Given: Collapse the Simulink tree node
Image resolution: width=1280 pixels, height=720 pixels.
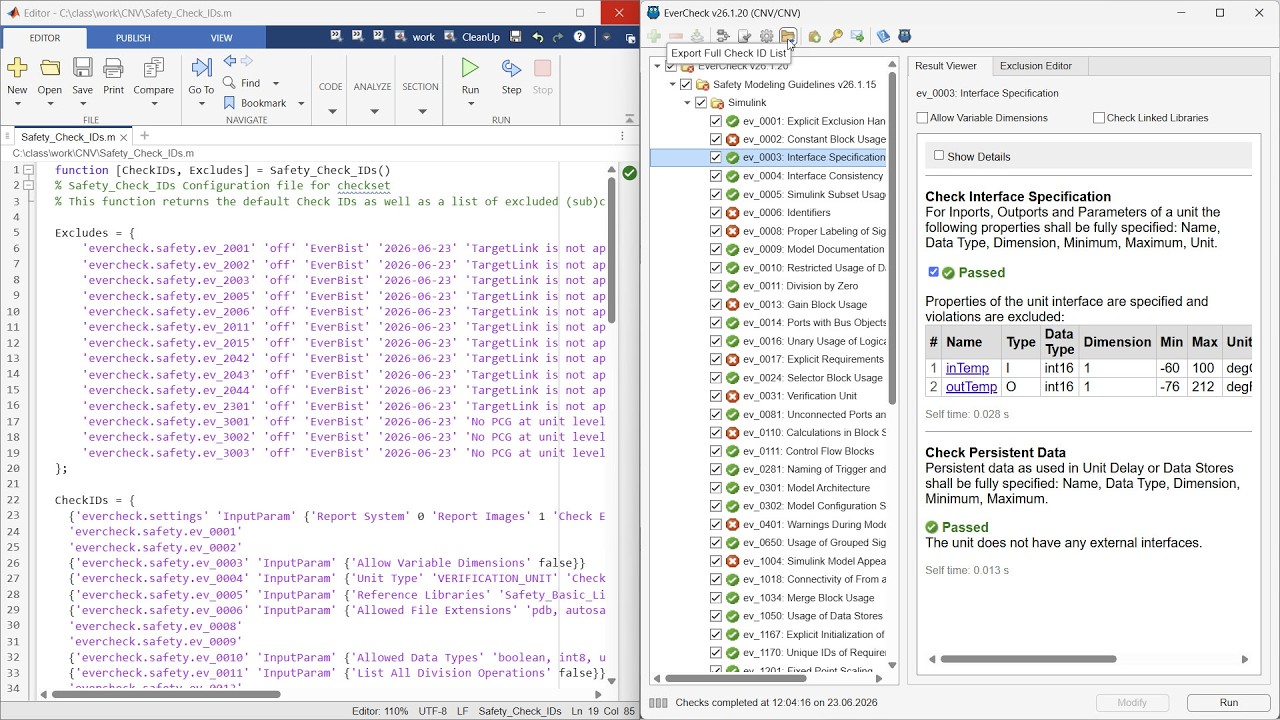Looking at the screenshot, I should click(688, 103).
